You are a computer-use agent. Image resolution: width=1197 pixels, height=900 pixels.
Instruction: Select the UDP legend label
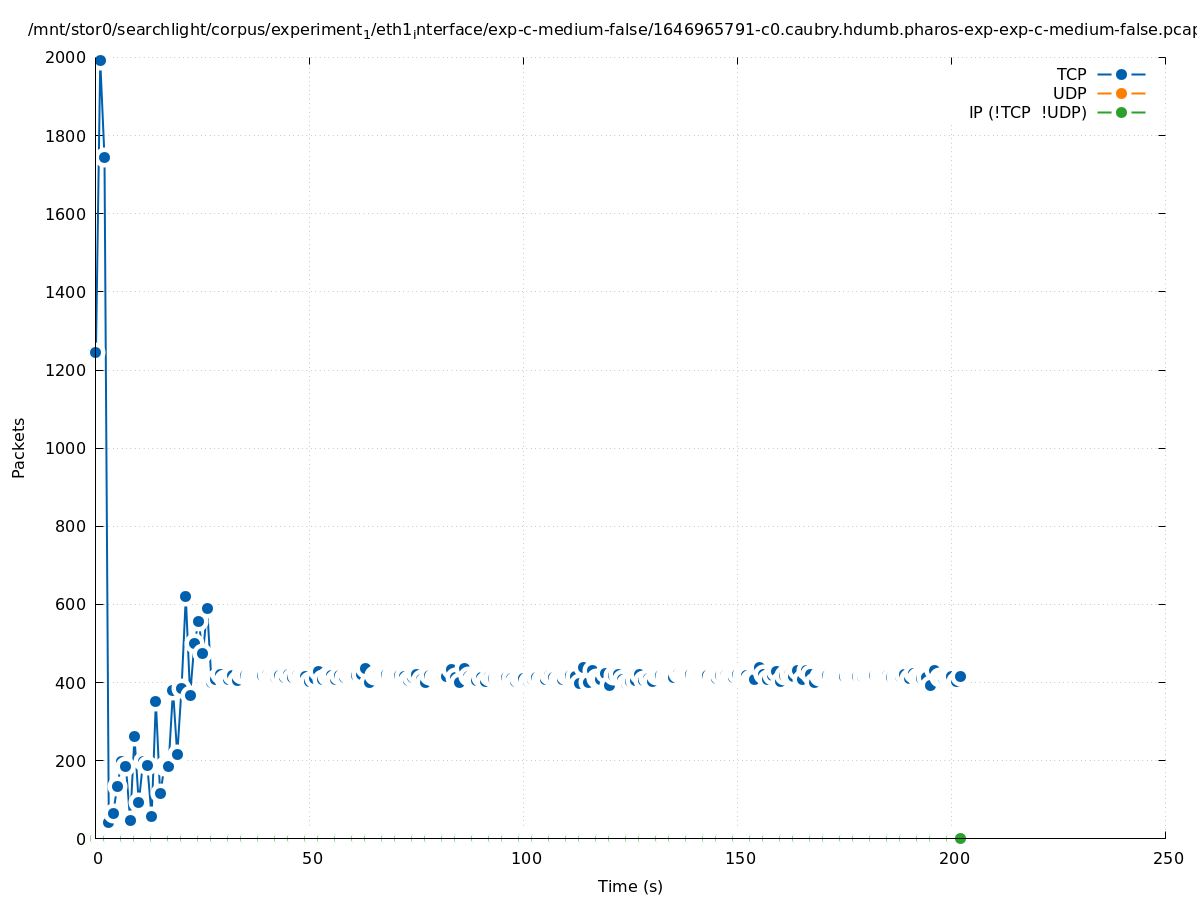tap(1069, 93)
